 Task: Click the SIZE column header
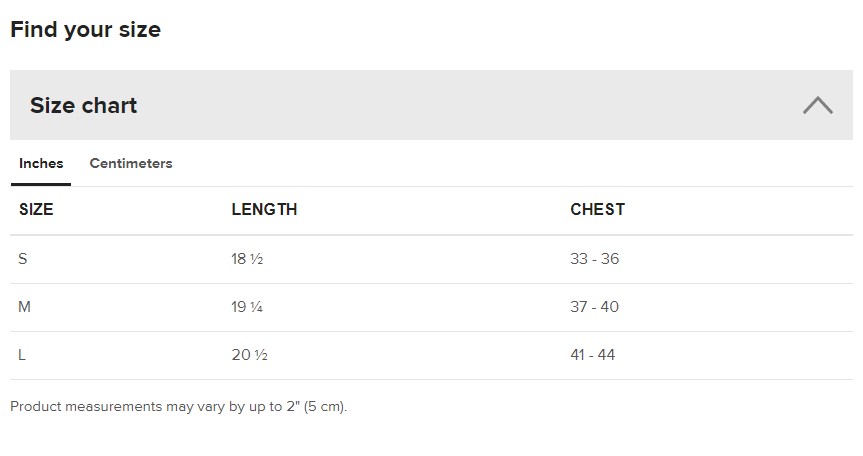[x=36, y=209]
